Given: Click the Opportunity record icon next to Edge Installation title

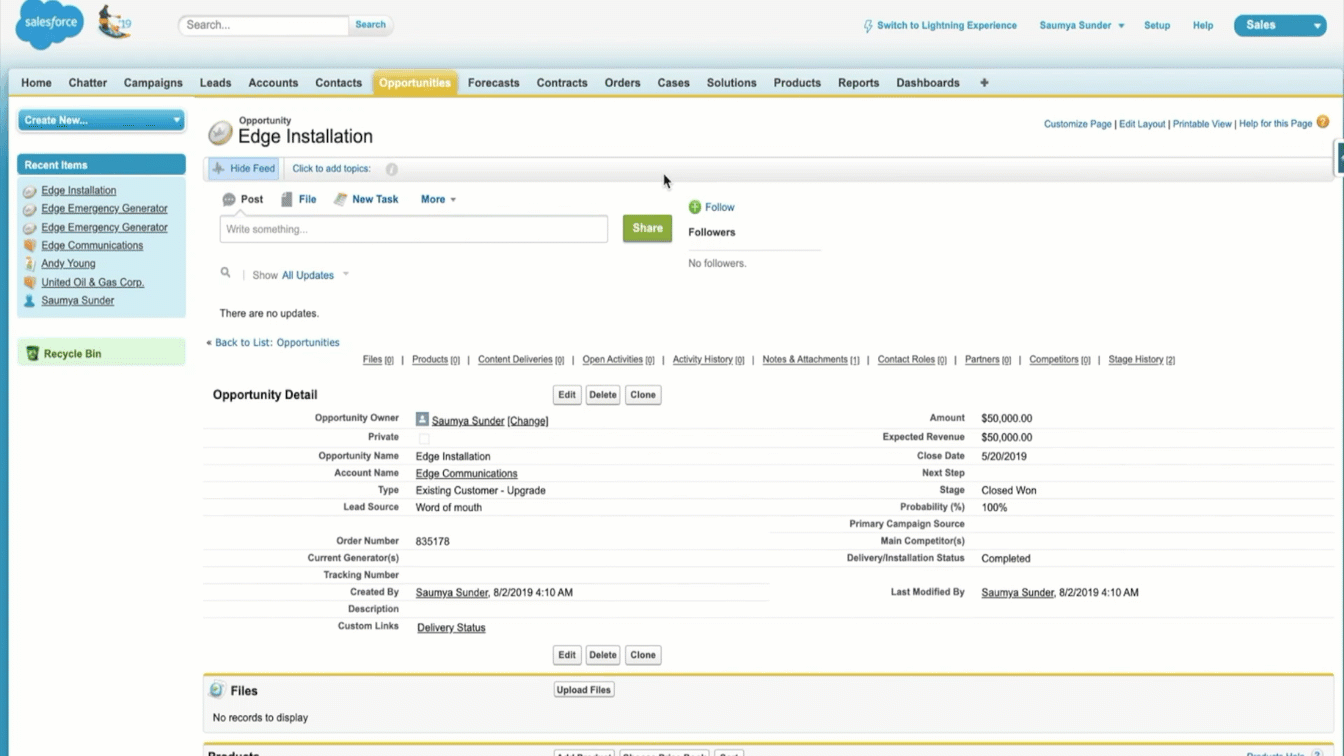Looking at the screenshot, I should pos(220,133).
